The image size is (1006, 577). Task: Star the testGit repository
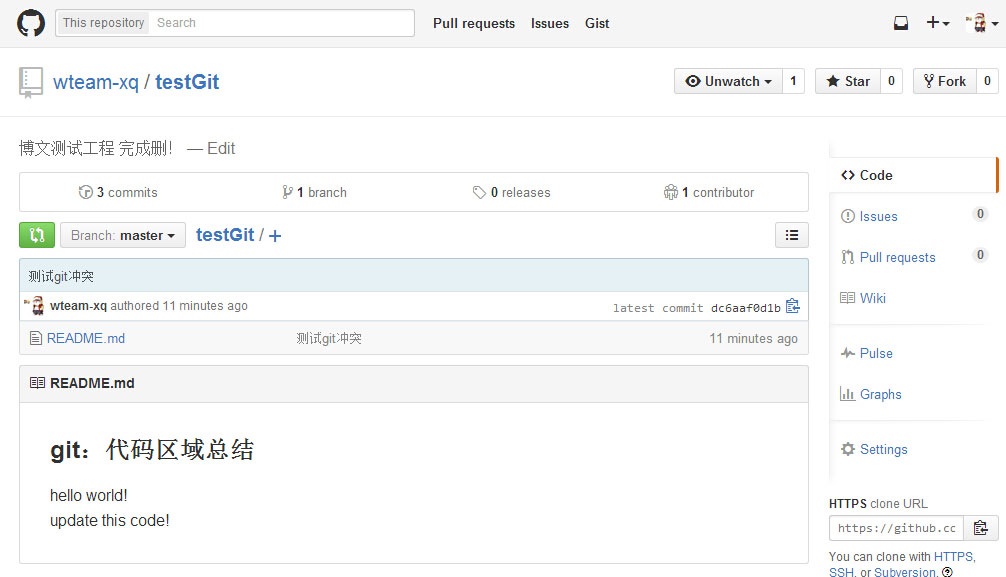click(x=848, y=81)
